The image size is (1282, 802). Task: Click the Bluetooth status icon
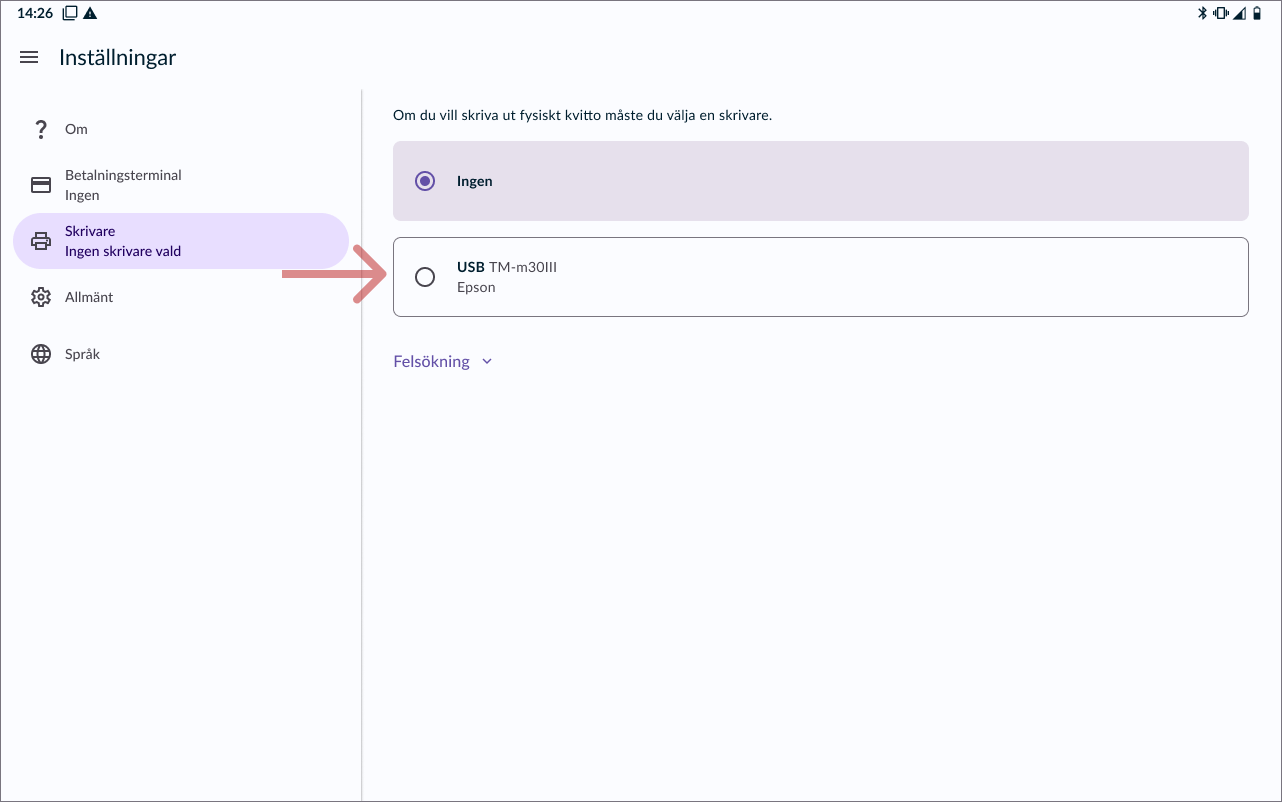(1203, 13)
